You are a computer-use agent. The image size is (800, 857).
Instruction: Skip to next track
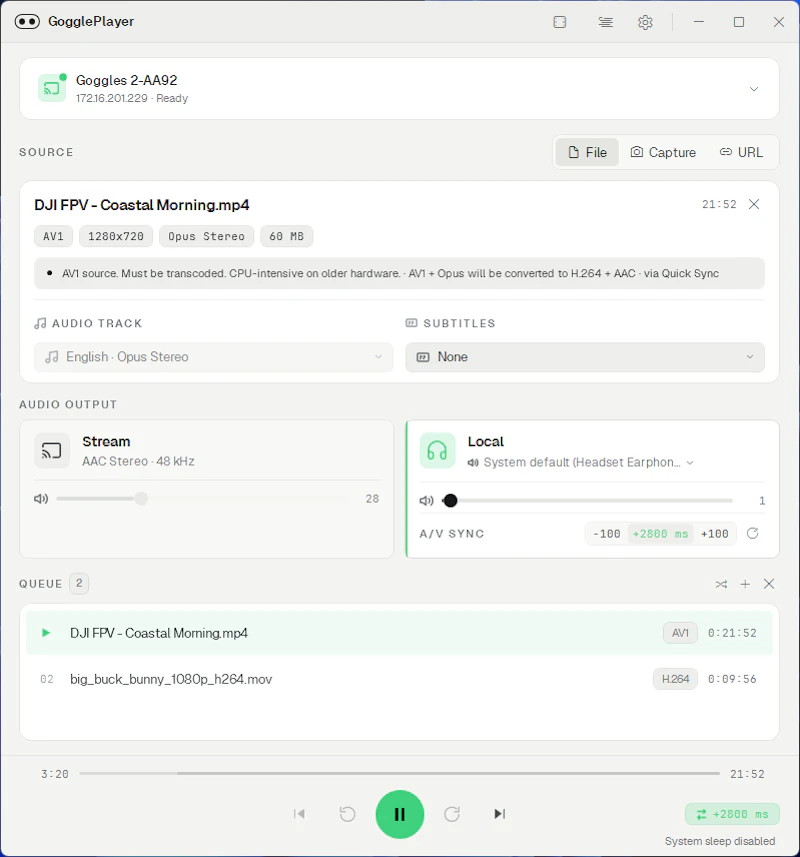coord(499,814)
